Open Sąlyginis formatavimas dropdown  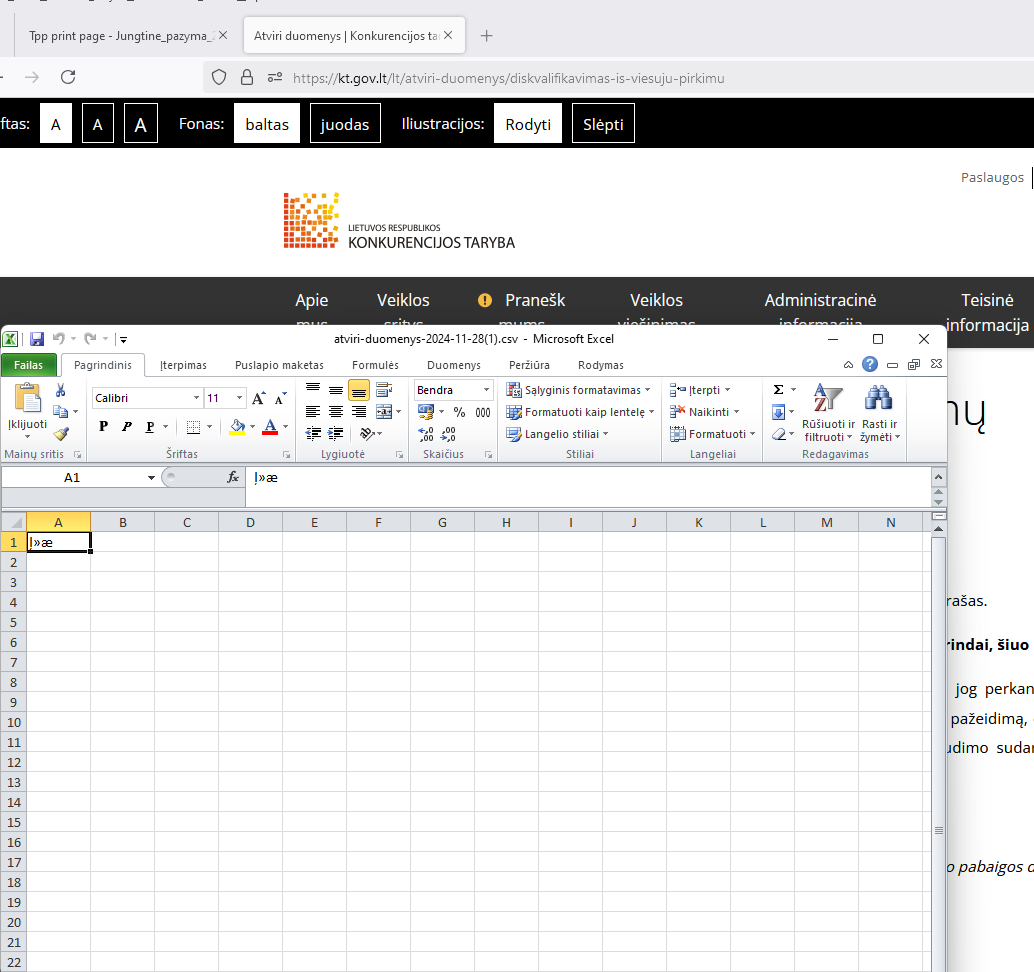click(579, 390)
